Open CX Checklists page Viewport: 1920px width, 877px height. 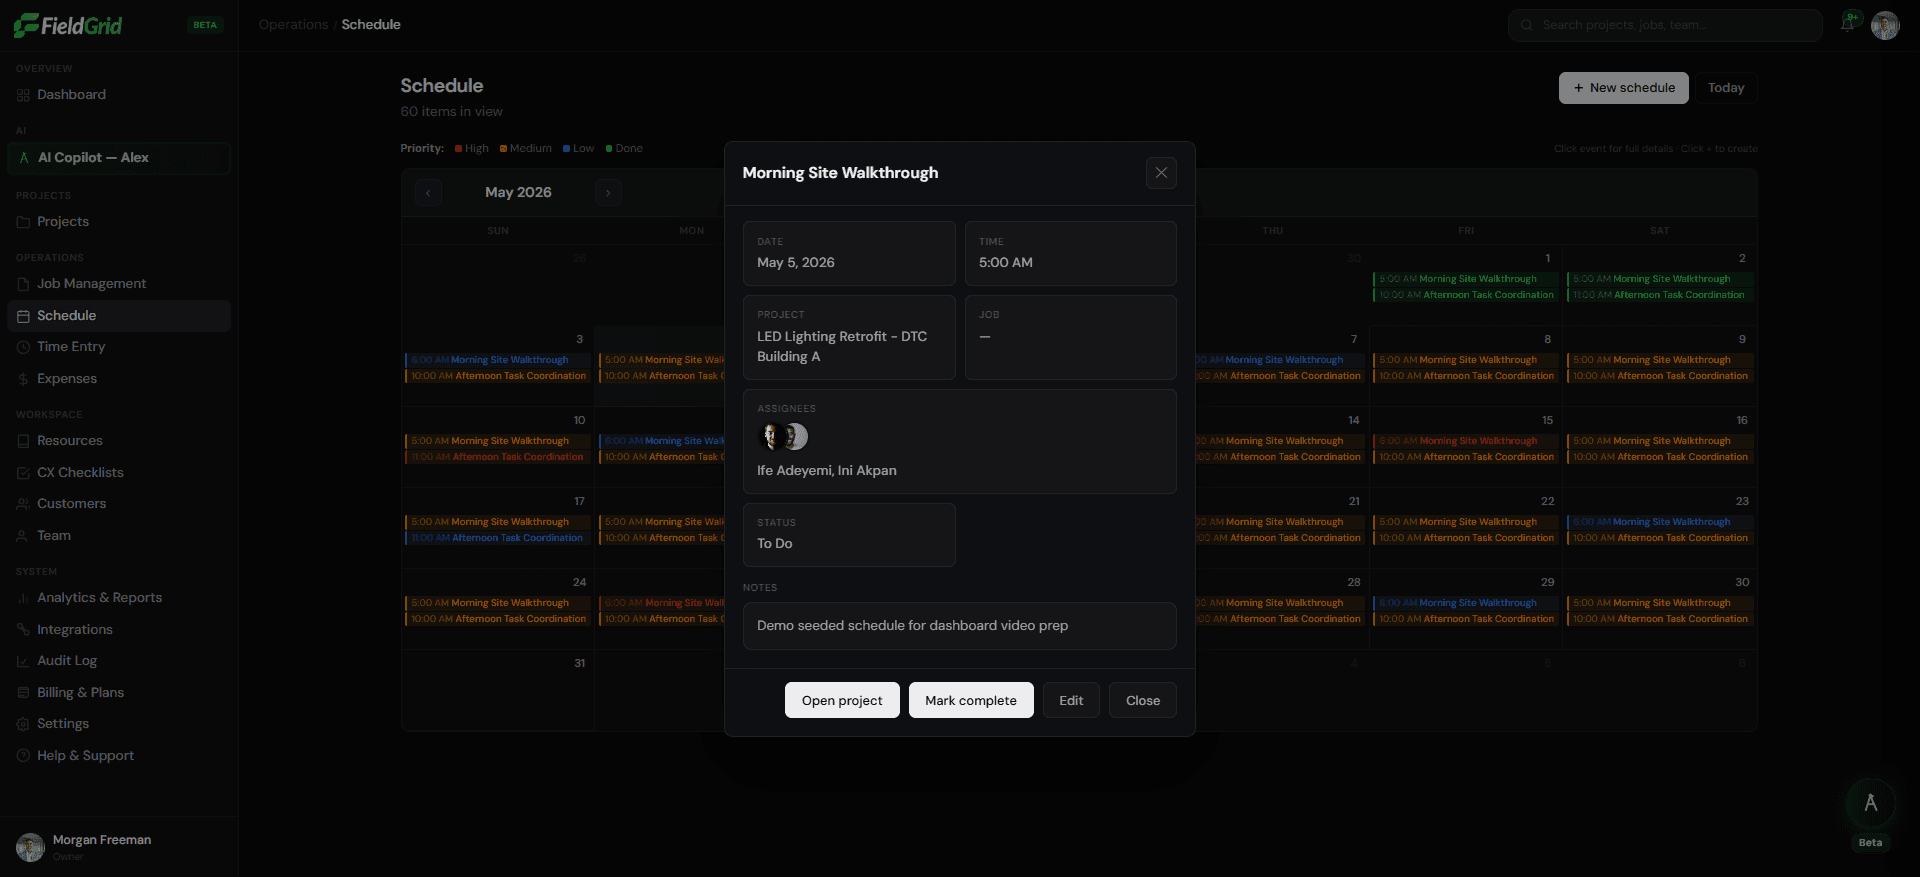click(119, 473)
